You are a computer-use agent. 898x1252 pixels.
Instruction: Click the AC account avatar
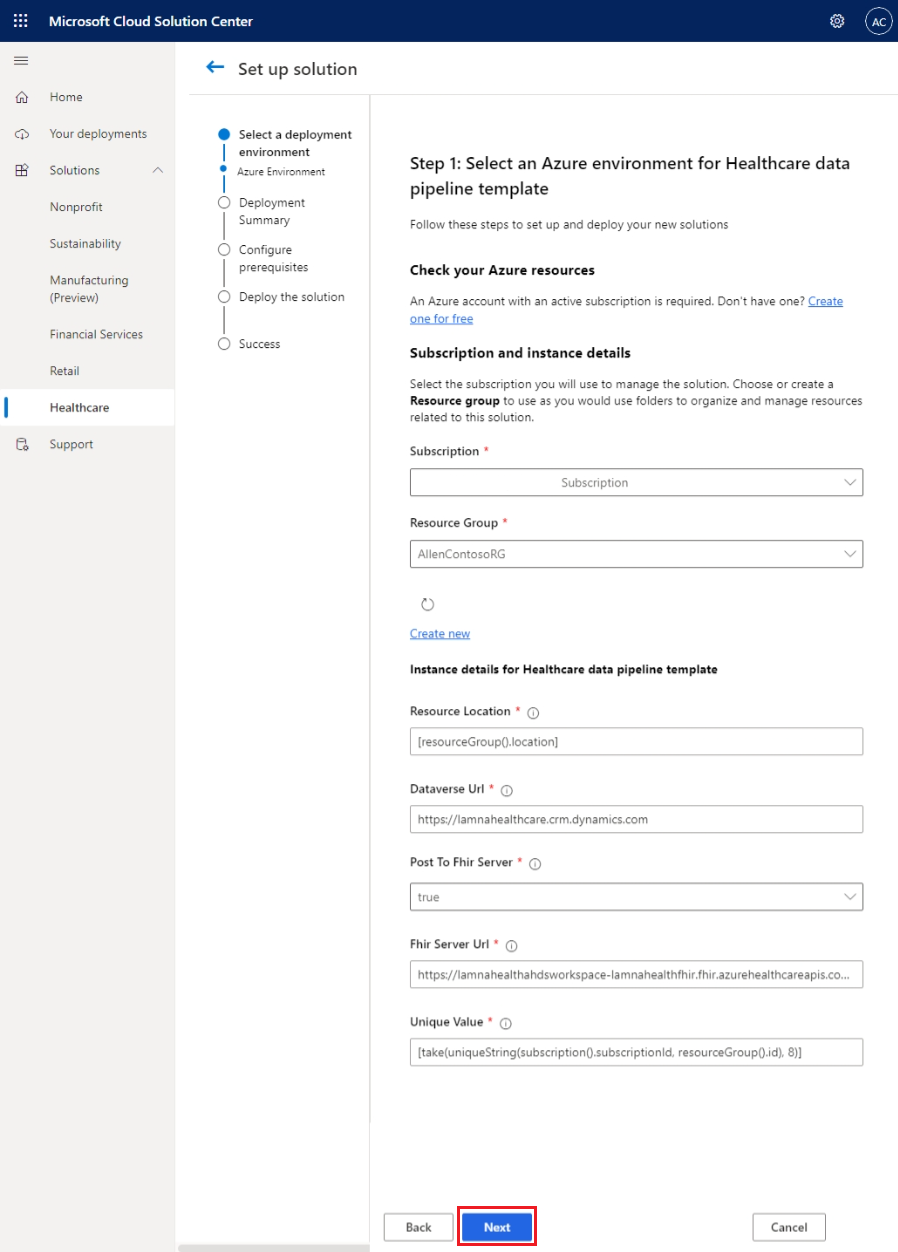pos(877,20)
